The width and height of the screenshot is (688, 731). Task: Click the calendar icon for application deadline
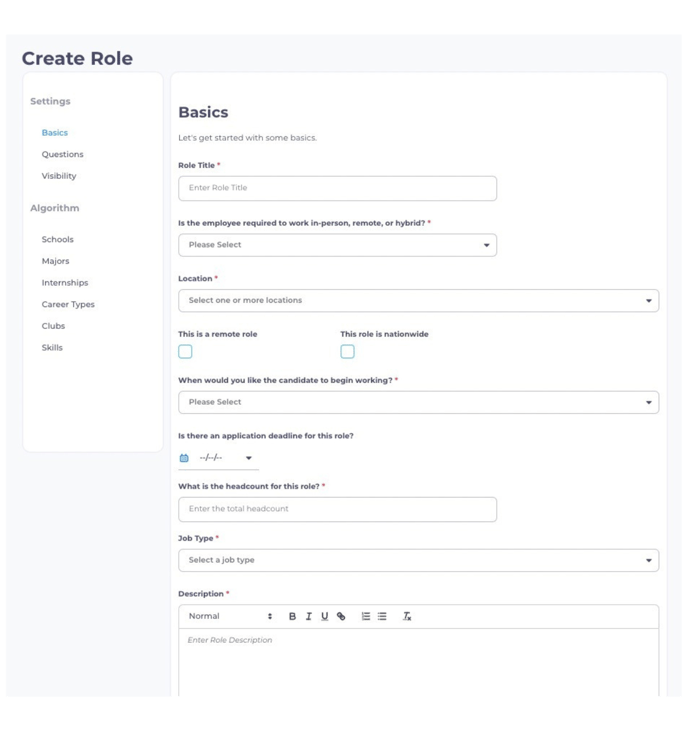[184, 458]
